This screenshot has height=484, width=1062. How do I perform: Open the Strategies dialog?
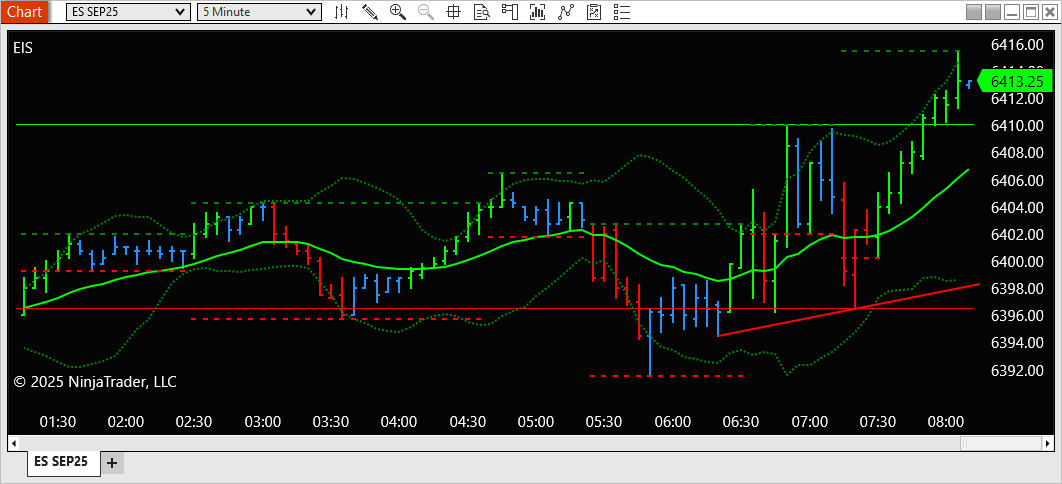[594, 12]
